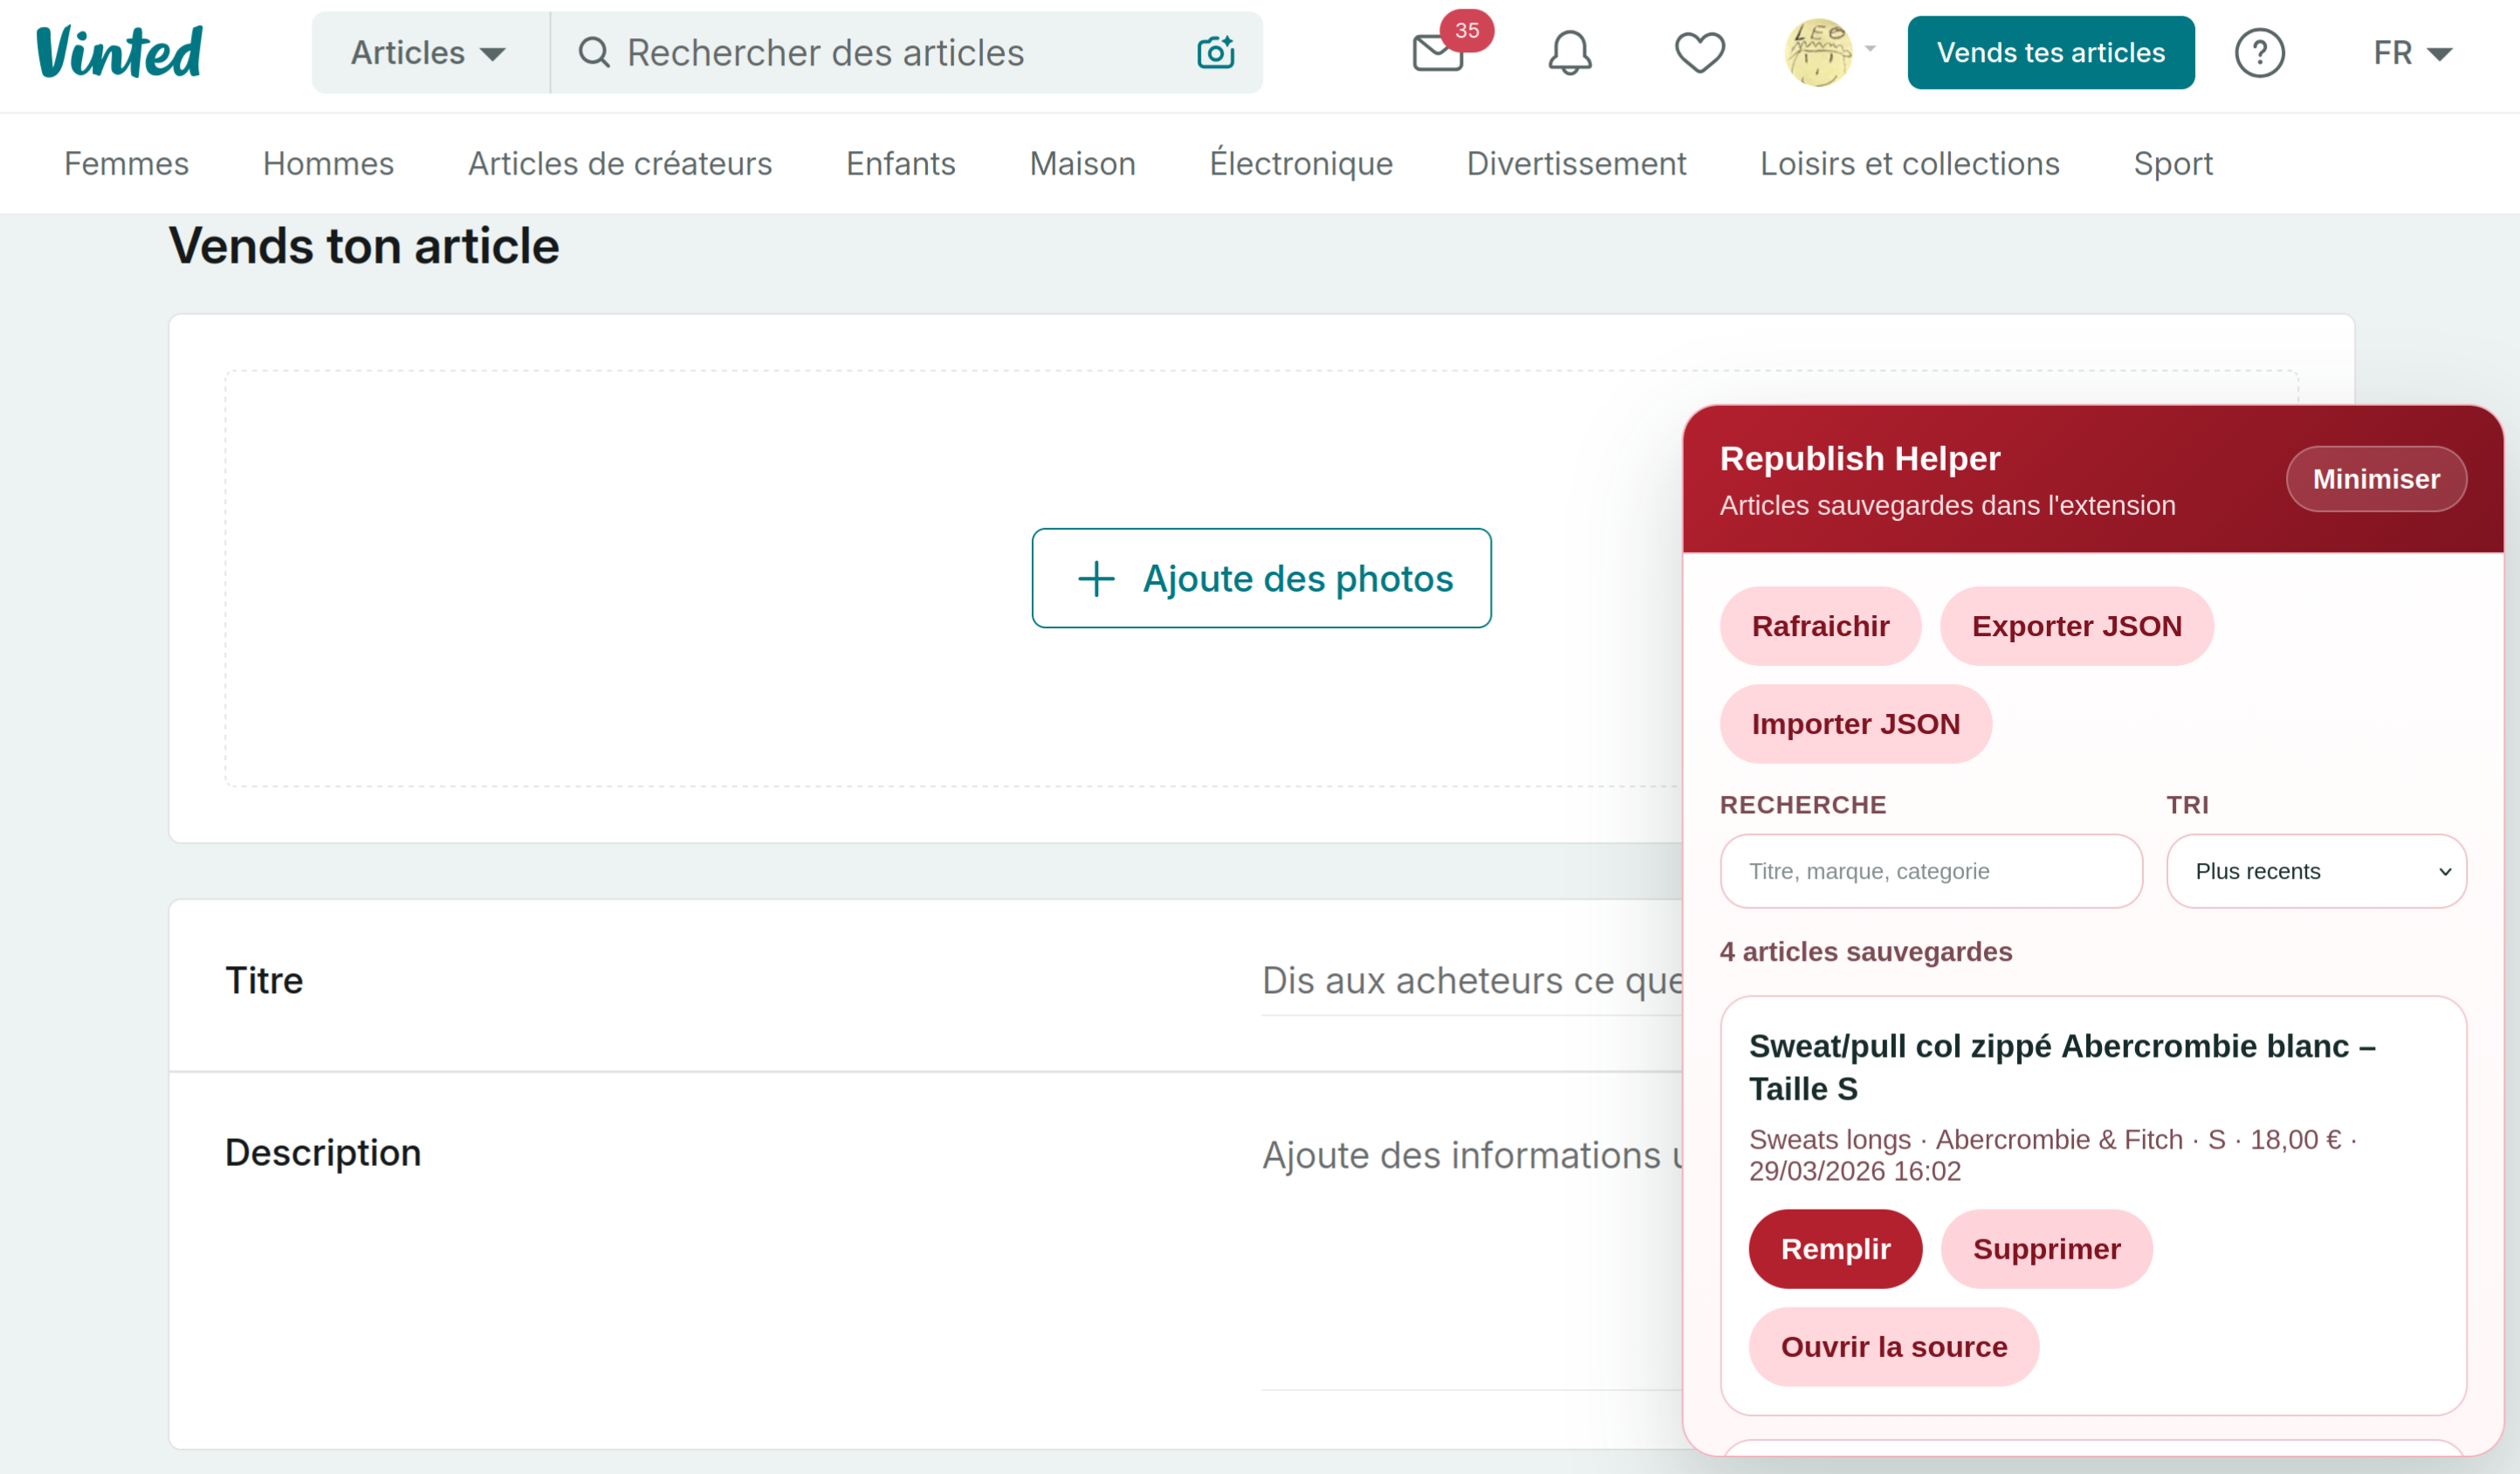
Task: Click Vends tes articles button
Action: (x=2050, y=53)
